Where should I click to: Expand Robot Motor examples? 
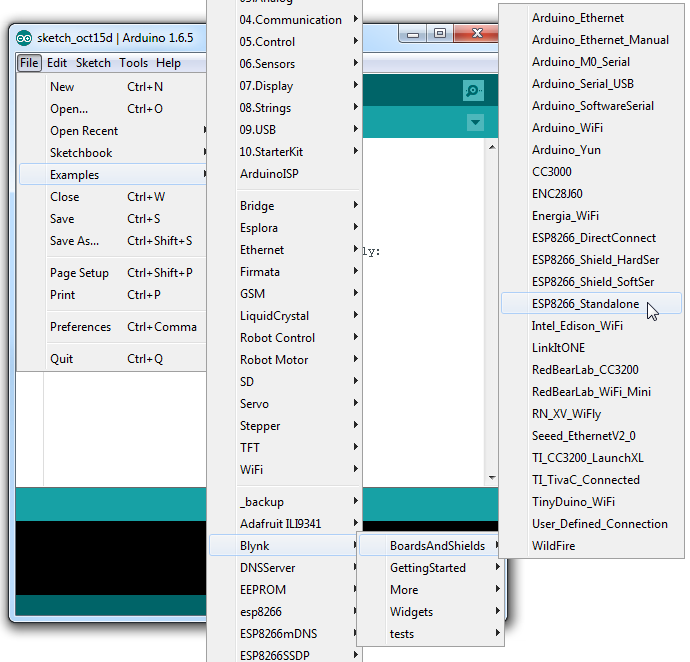pos(285,360)
